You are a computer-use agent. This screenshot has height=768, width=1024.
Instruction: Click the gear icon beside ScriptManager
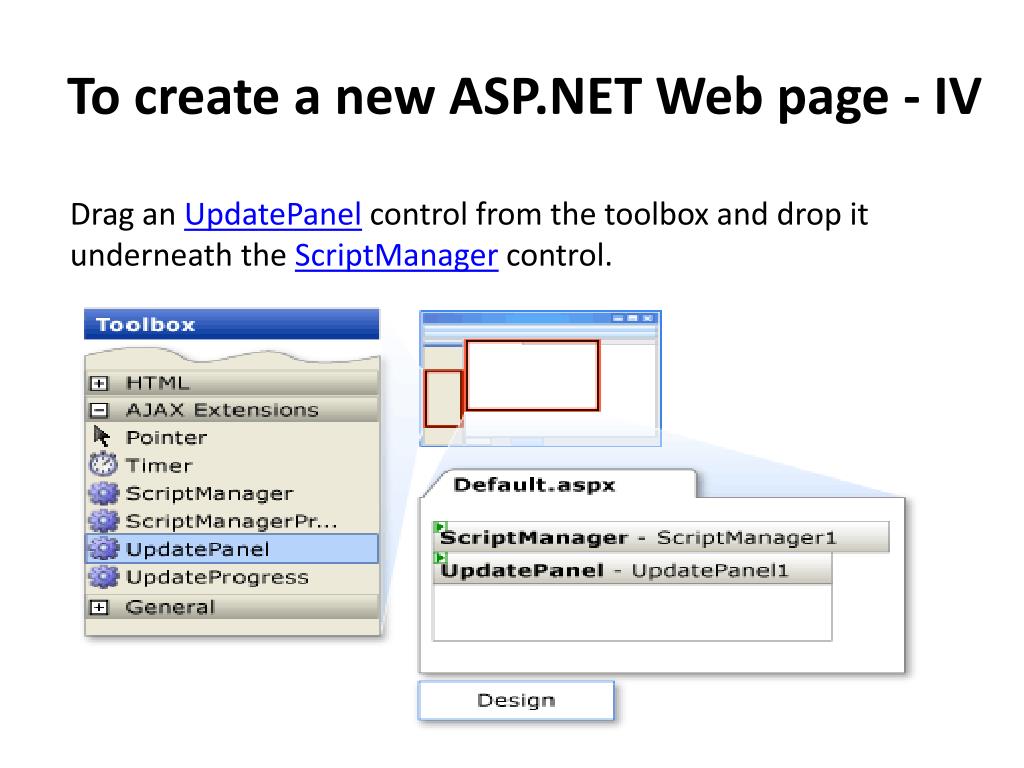click(x=103, y=493)
